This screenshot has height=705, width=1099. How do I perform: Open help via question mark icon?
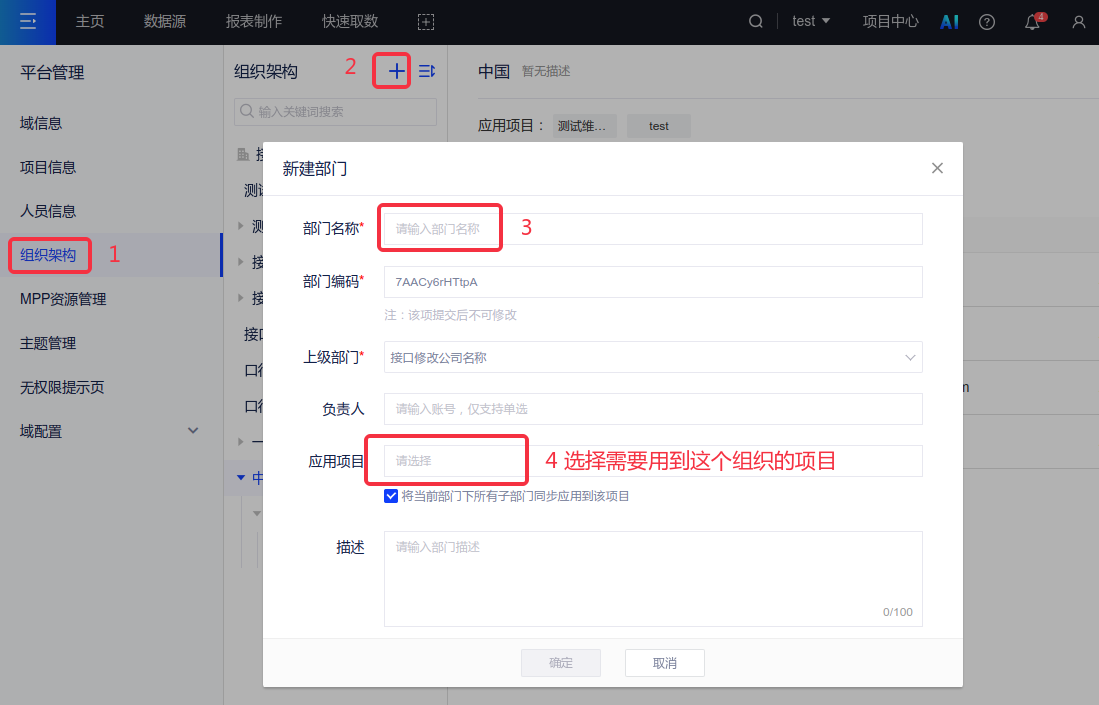pos(987,22)
